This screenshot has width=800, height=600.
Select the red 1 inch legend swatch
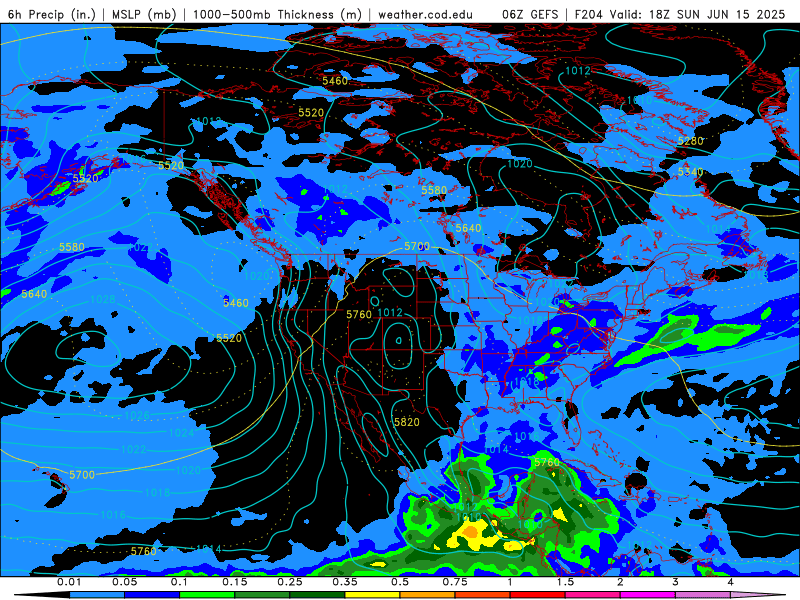(x=538, y=595)
